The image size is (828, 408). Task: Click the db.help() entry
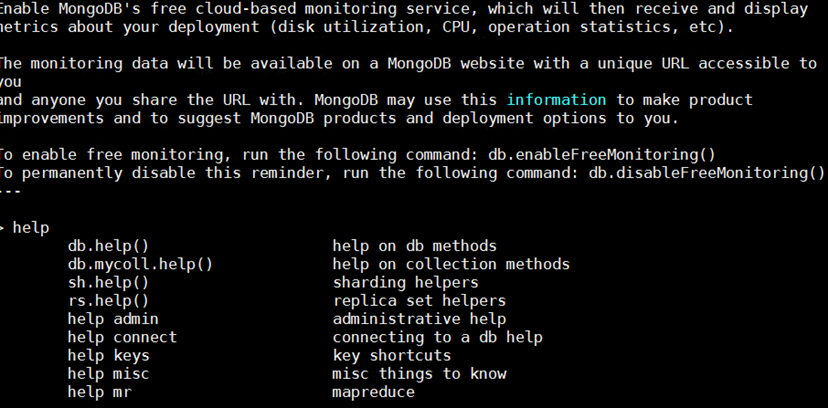(108, 246)
